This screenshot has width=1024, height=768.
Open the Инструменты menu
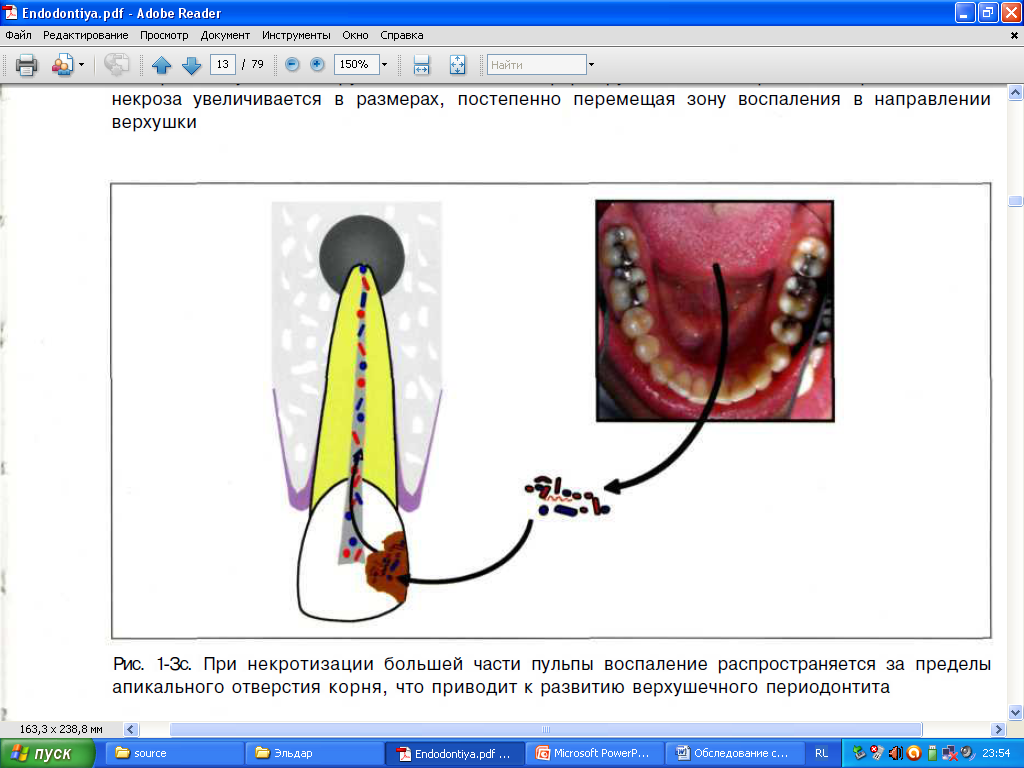296,35
